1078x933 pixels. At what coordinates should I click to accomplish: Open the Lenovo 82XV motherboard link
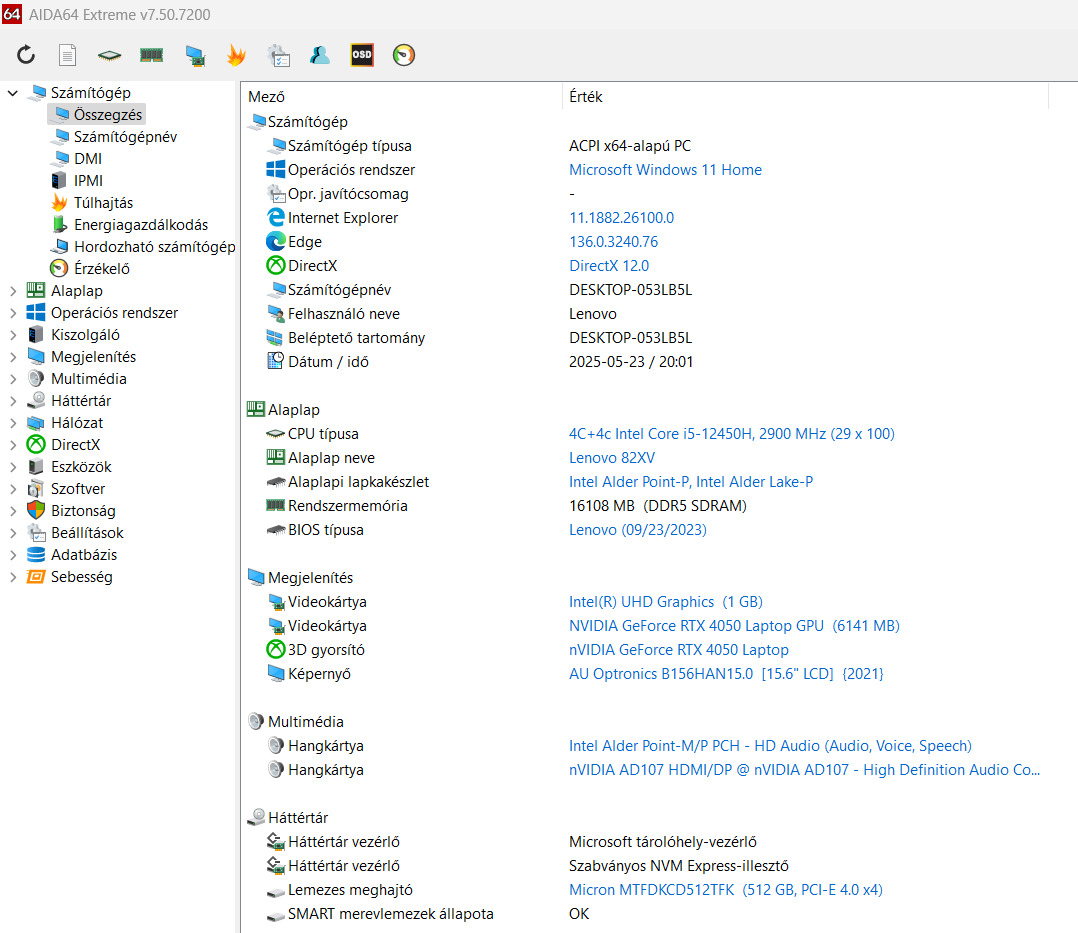tap(612, 458)
